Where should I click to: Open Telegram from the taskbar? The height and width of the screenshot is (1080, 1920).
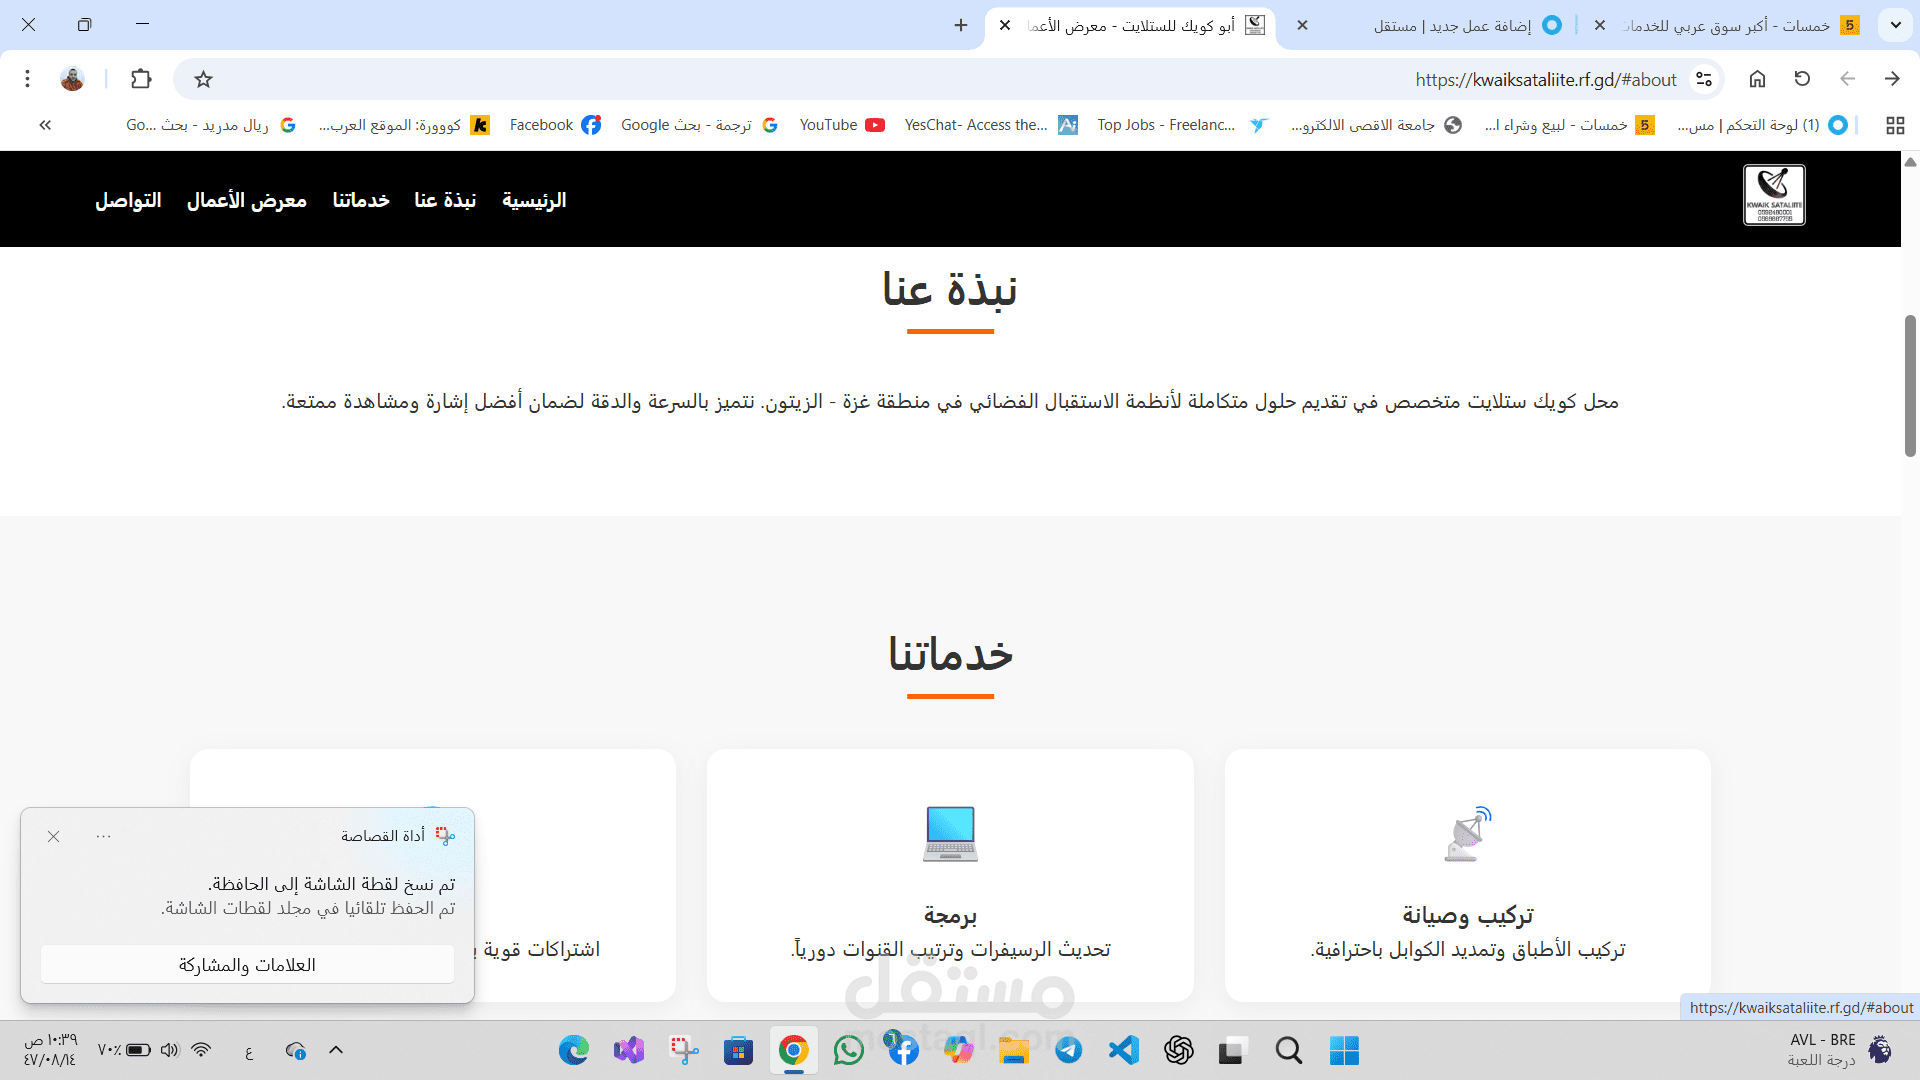click(1068, 1050)
